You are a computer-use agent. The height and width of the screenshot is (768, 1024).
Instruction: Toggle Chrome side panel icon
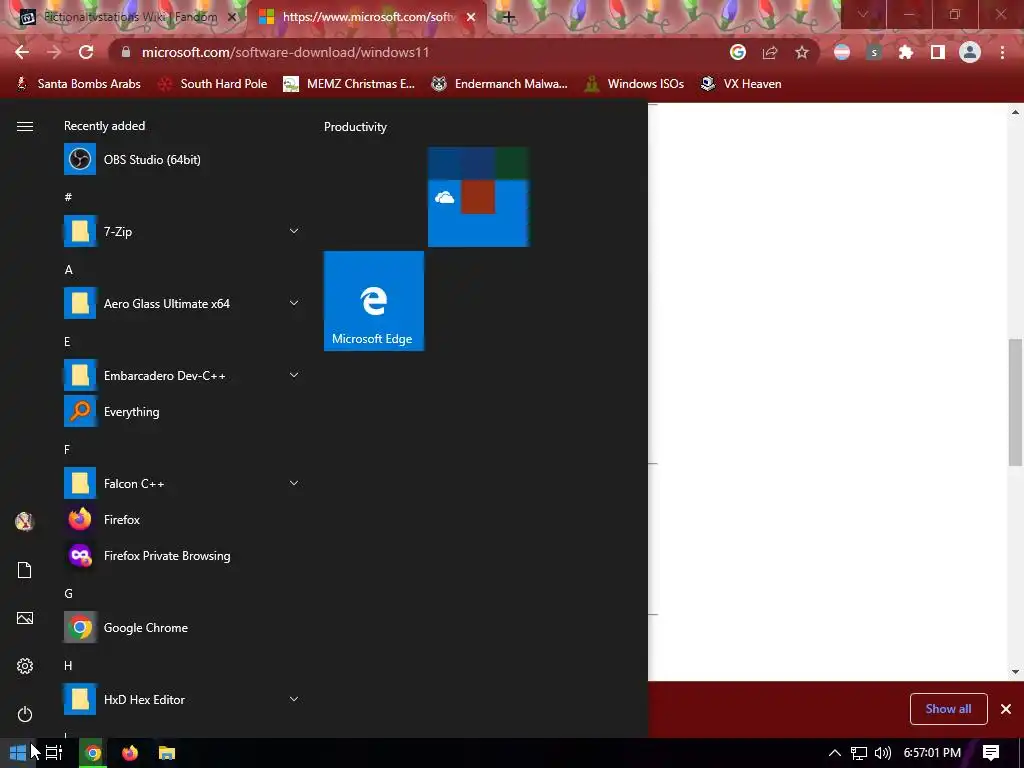938,52
